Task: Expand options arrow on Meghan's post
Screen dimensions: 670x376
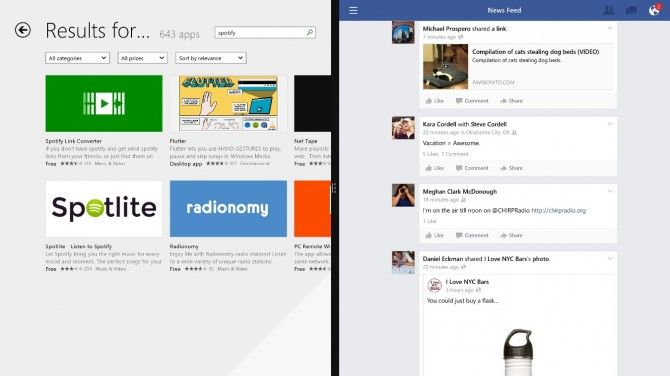Action: 610,191
